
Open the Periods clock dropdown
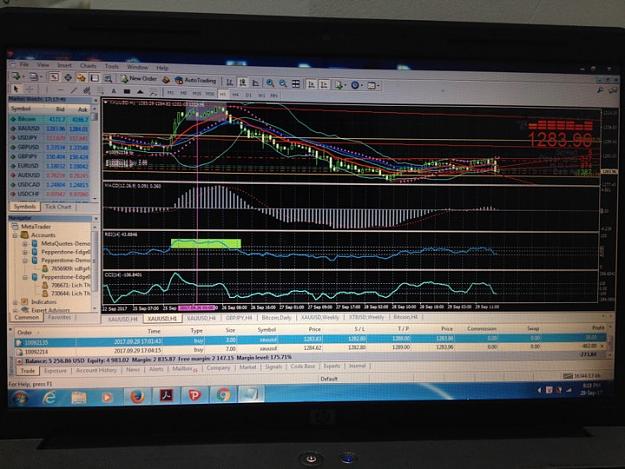click(356, 85)
